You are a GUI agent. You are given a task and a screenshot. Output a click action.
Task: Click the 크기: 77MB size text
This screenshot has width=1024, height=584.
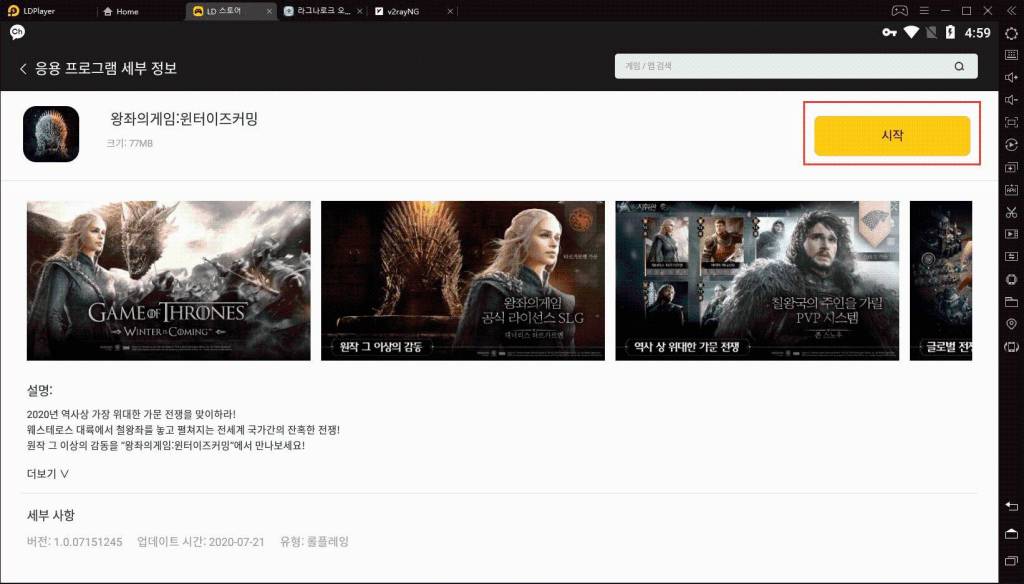tap(129, 143)
